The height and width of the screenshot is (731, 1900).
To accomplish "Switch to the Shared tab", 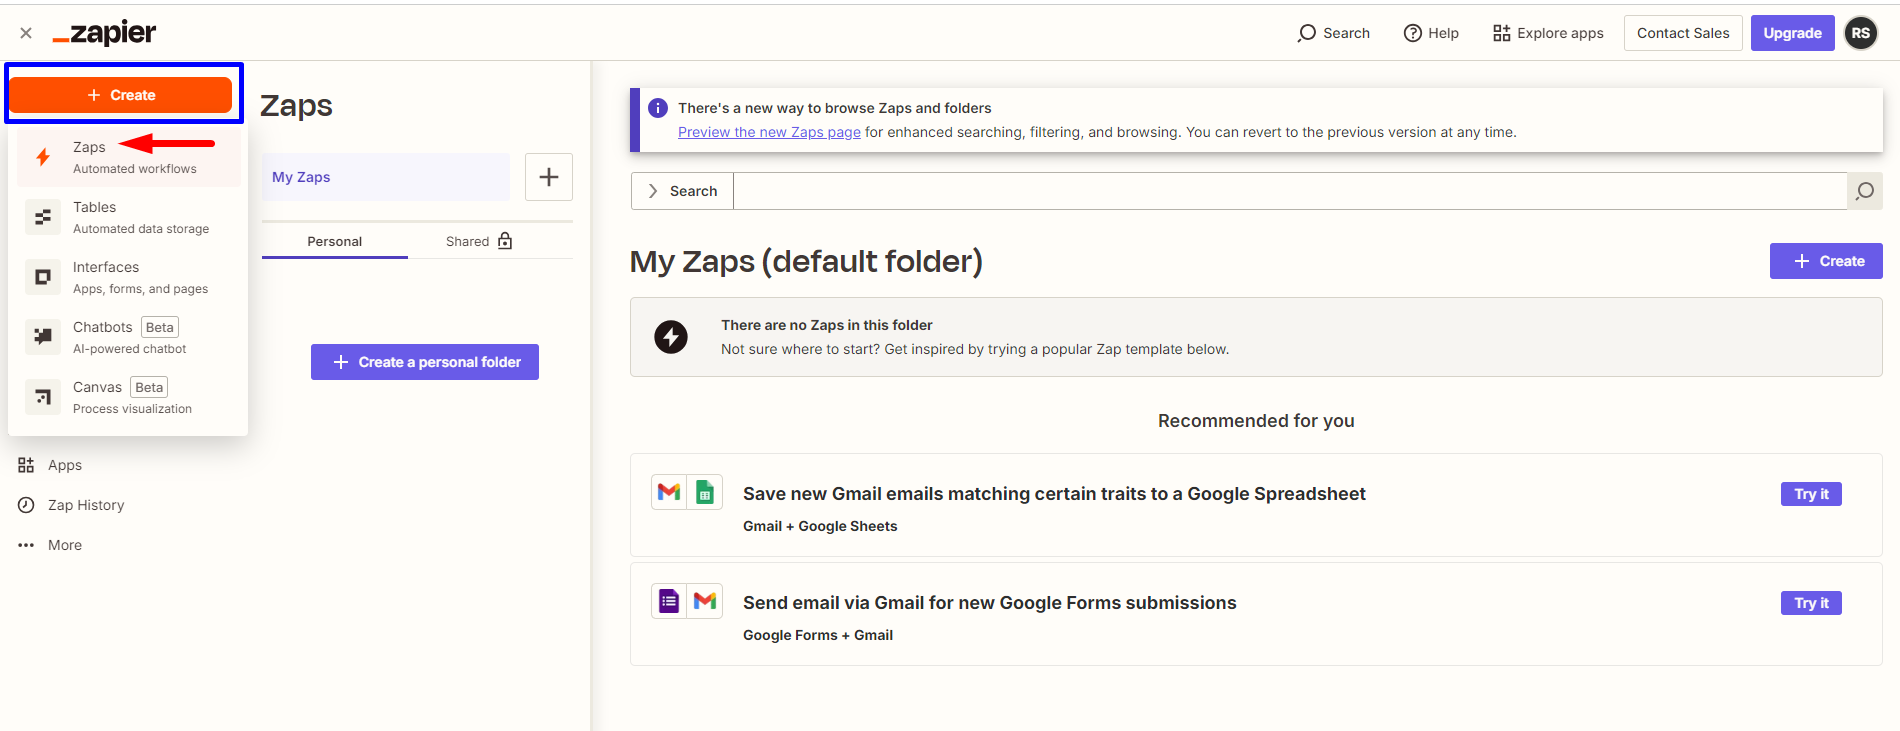I will [x=480, y=241].
